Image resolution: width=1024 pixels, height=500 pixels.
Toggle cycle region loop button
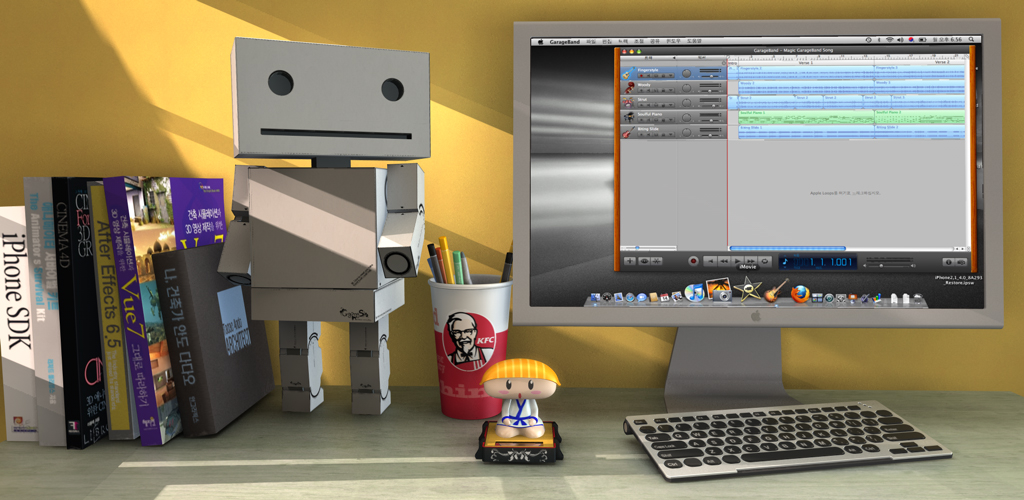(765, 261)
